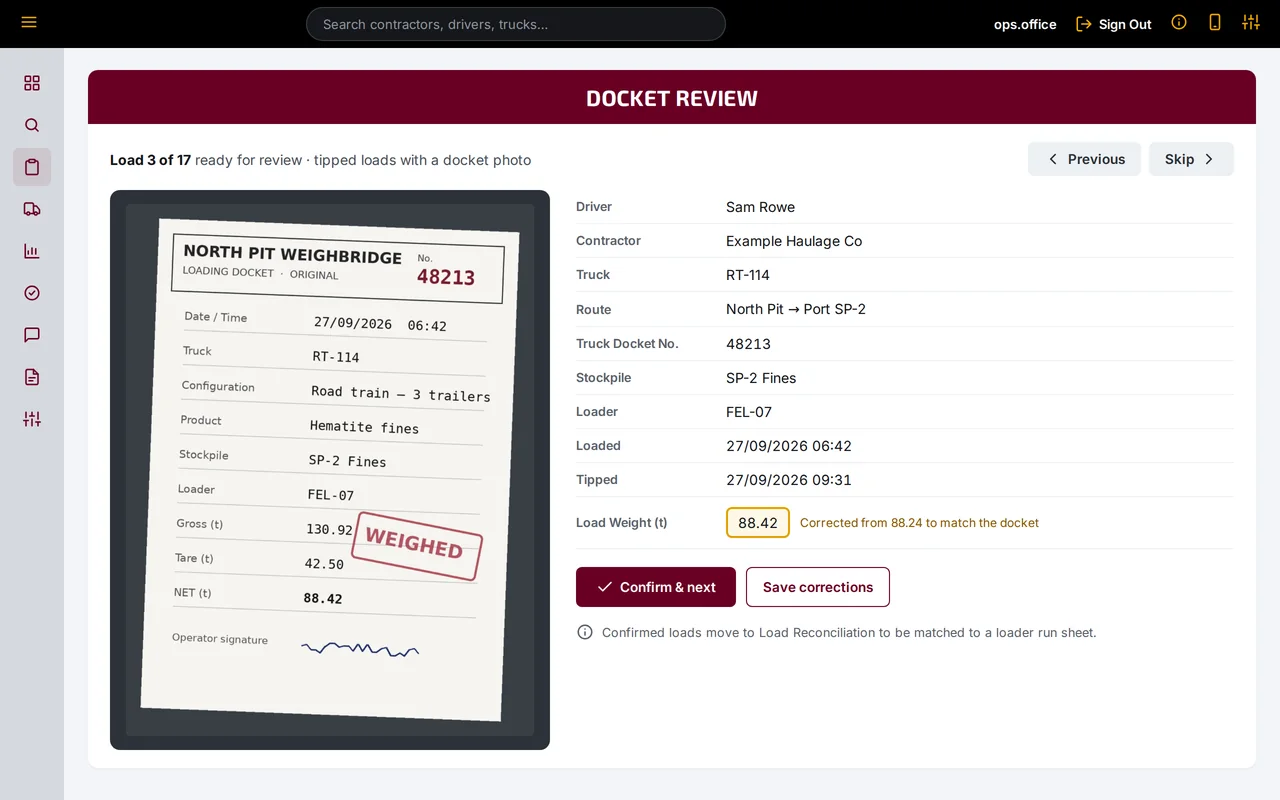Screen dimensions: 1280x800
Task: Click the 'Load 3 of 17' status text
Action: 150,160
